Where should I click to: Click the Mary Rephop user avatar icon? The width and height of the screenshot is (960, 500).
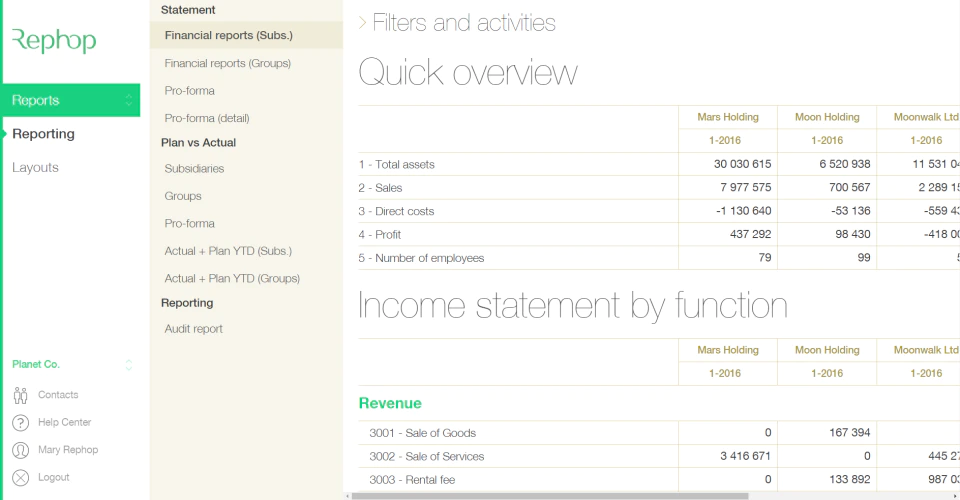pos(20,450)
